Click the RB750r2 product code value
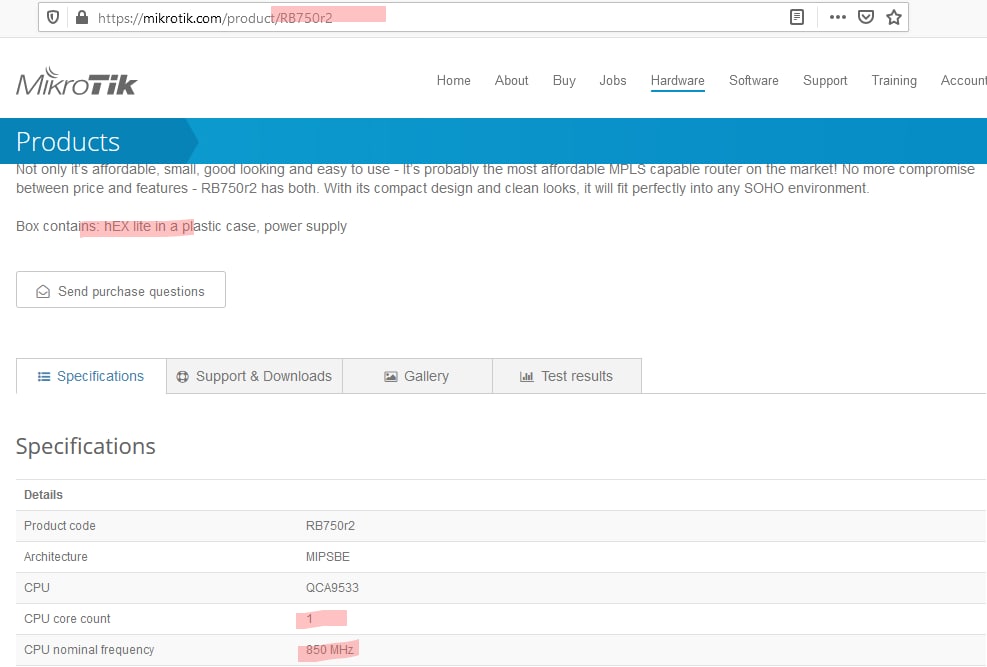 pos(330,525)
